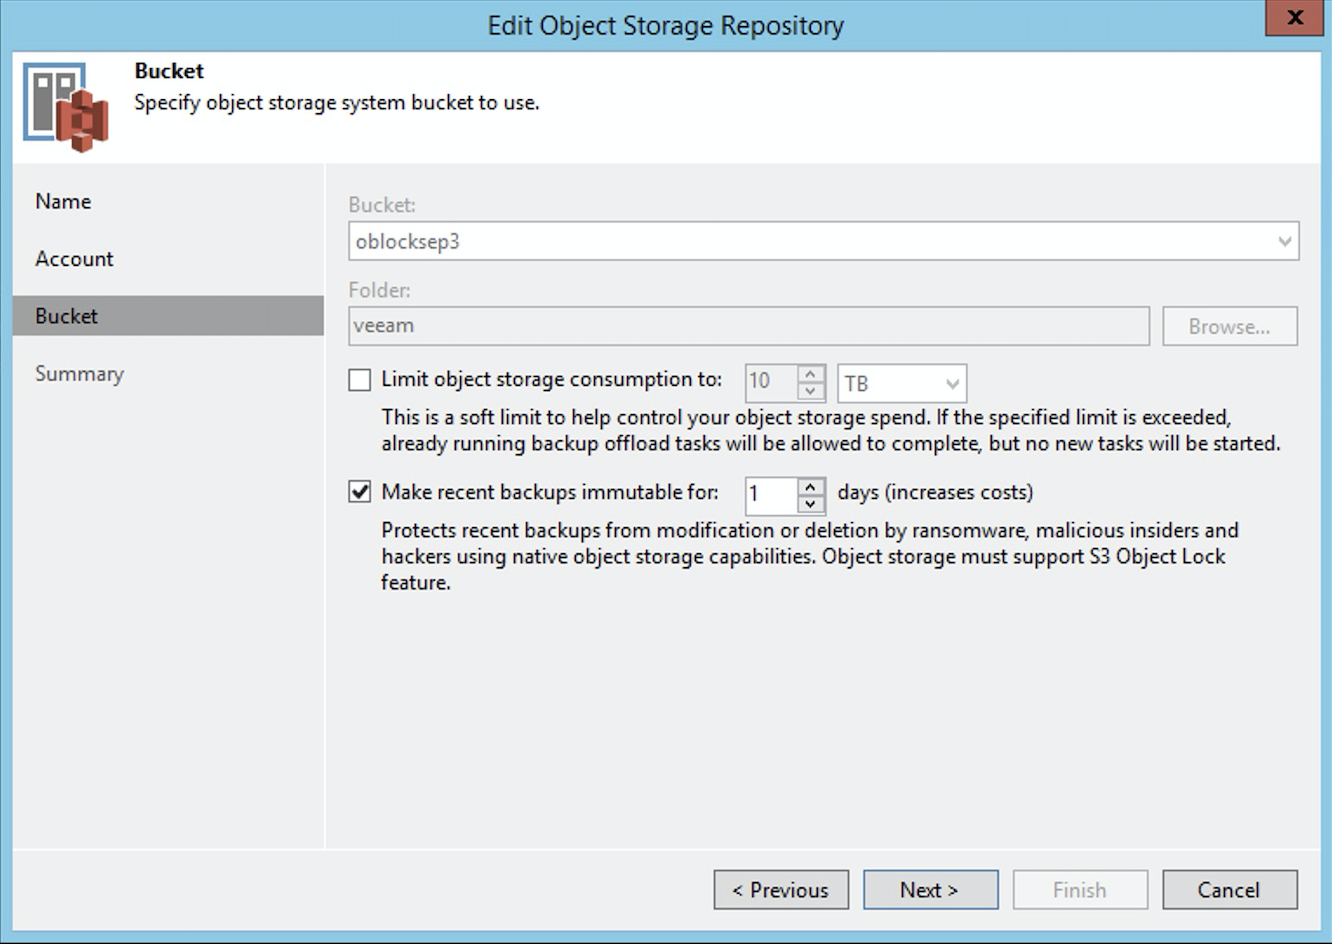Increment the immutability days value
This screenshot has height=944, width=1332.
tap(810, 487)
